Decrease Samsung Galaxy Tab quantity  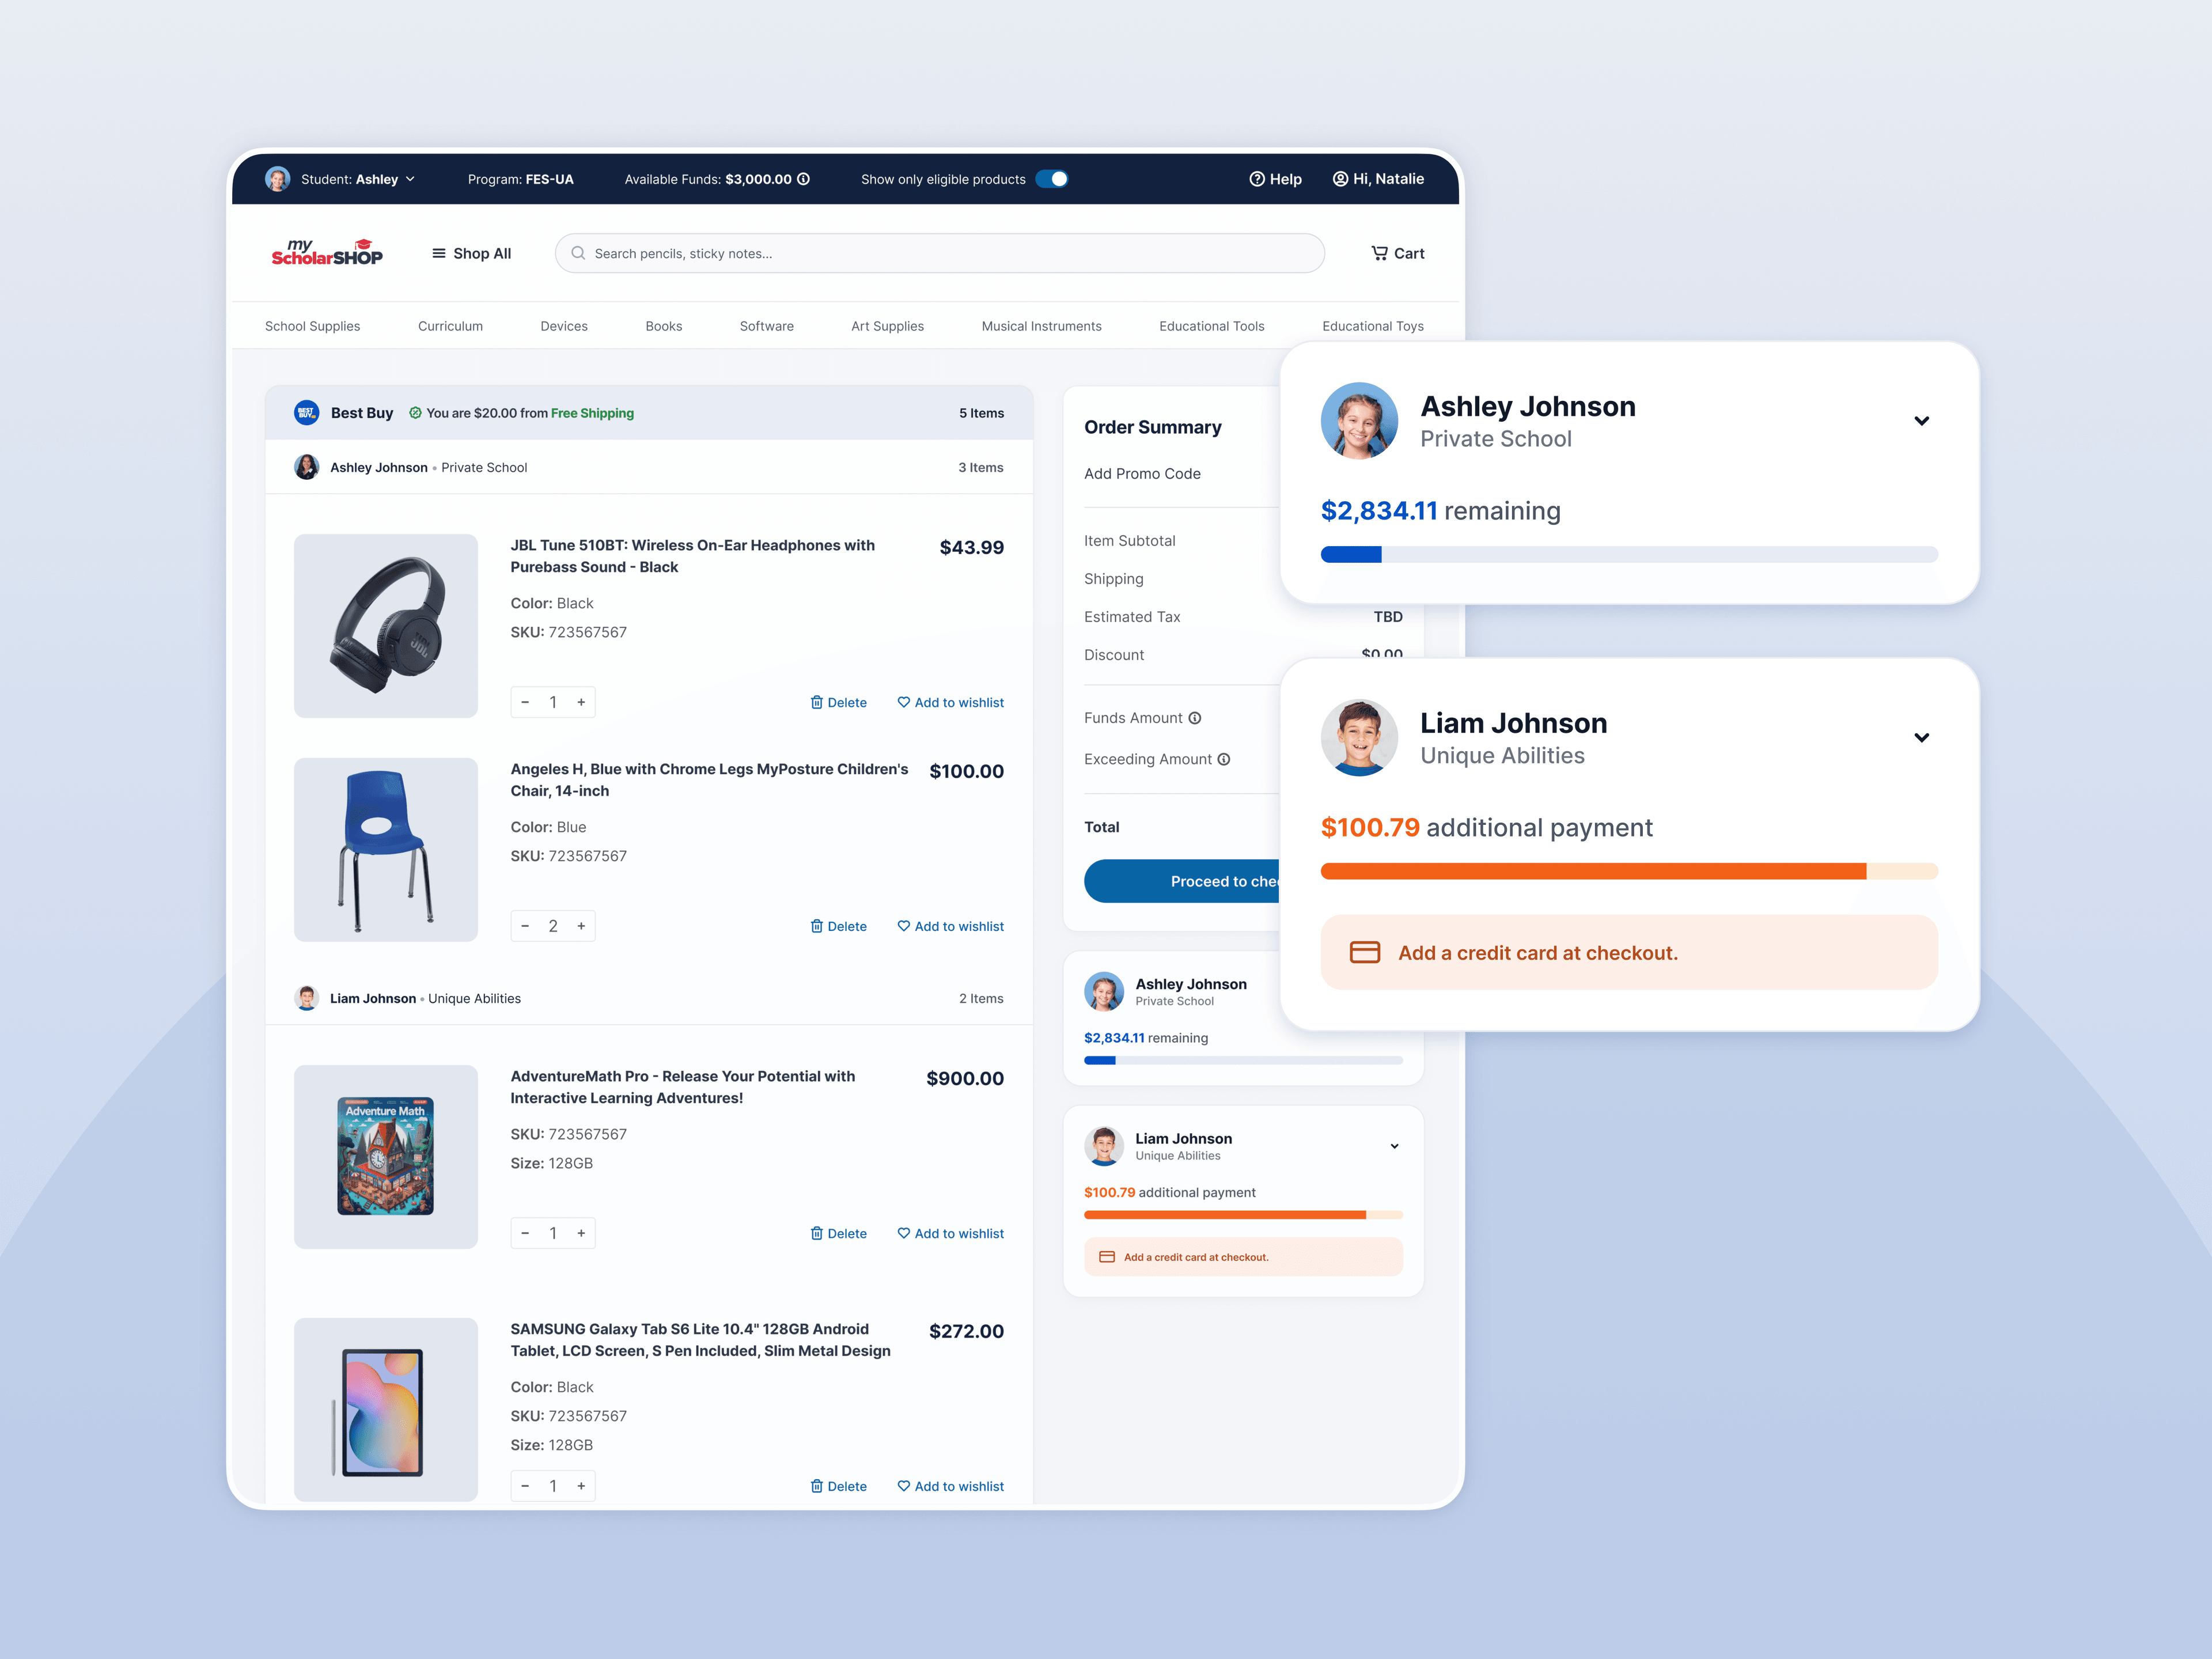525,1486
